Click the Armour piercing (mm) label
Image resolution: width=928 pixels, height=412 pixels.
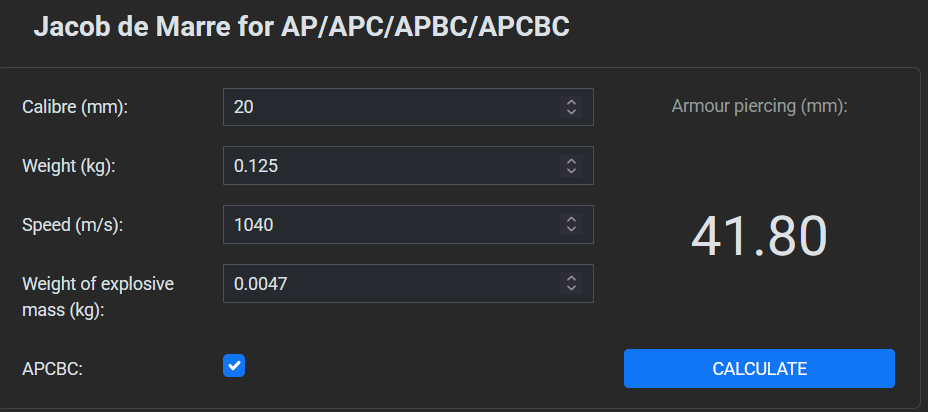(x=759, y=106)
